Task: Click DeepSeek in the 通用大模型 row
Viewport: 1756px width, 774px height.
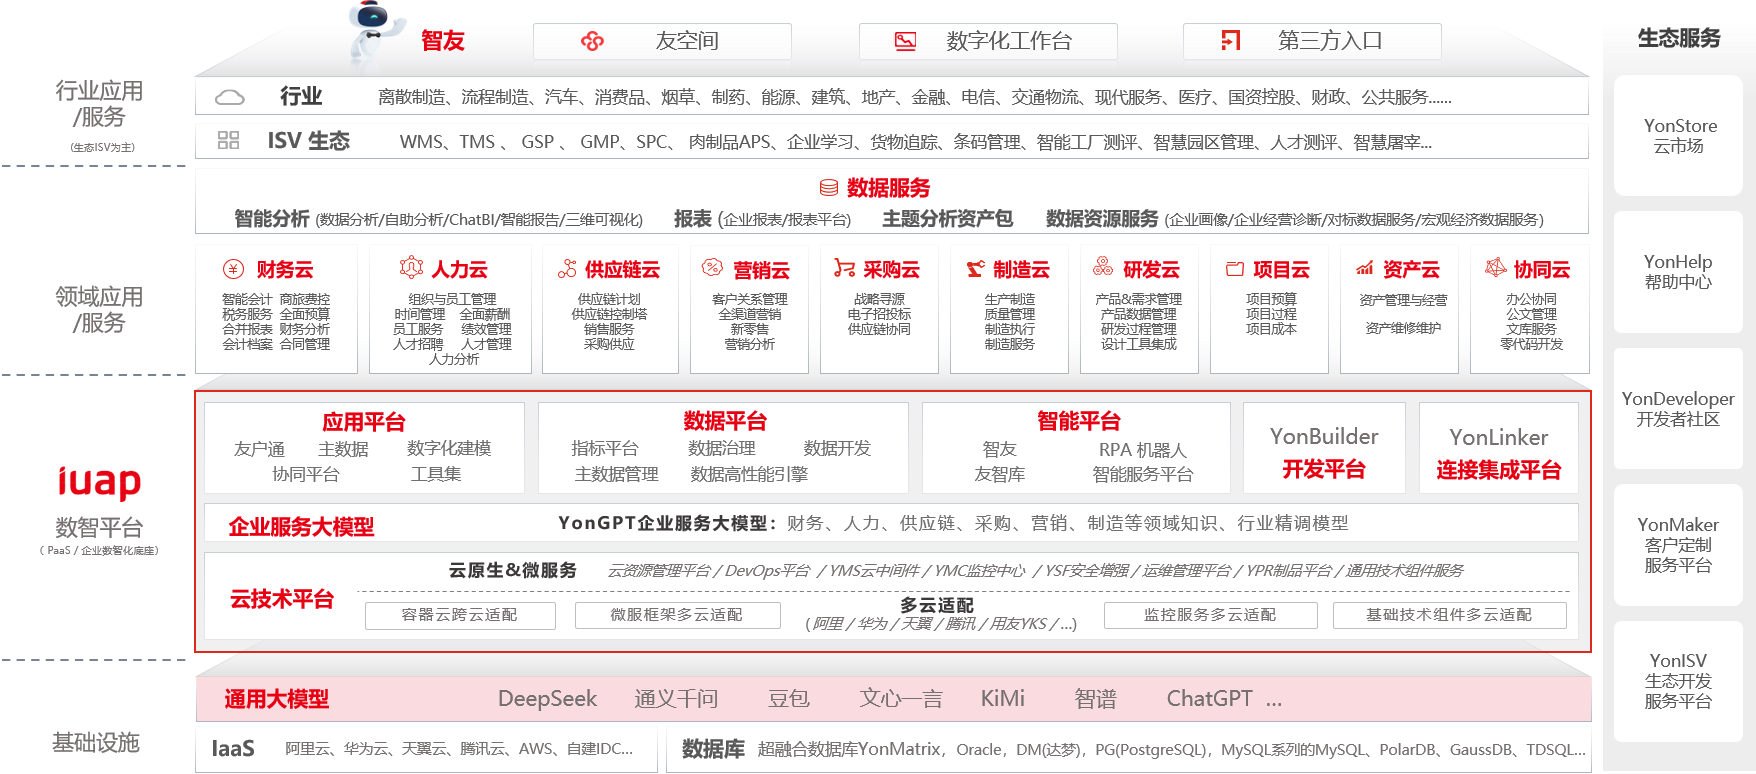Action: (547, 699)
